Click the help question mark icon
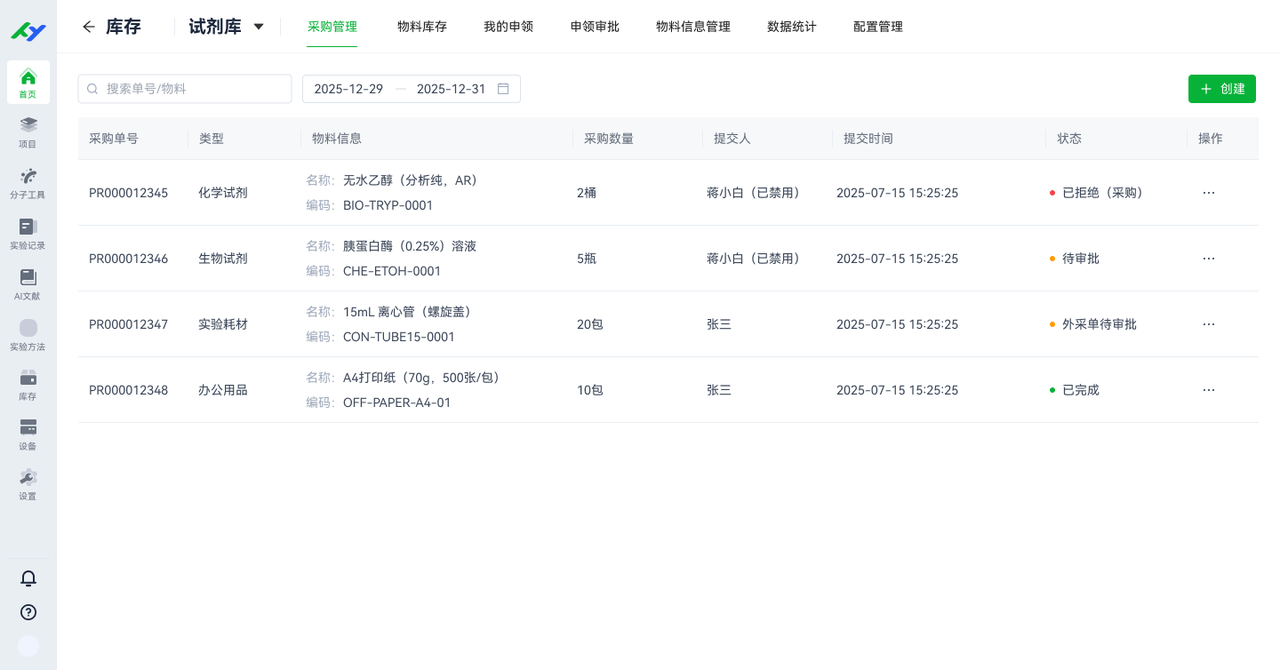Viewport: 1280px width, 670px height. pyautogui.click(x=28, y=612)
